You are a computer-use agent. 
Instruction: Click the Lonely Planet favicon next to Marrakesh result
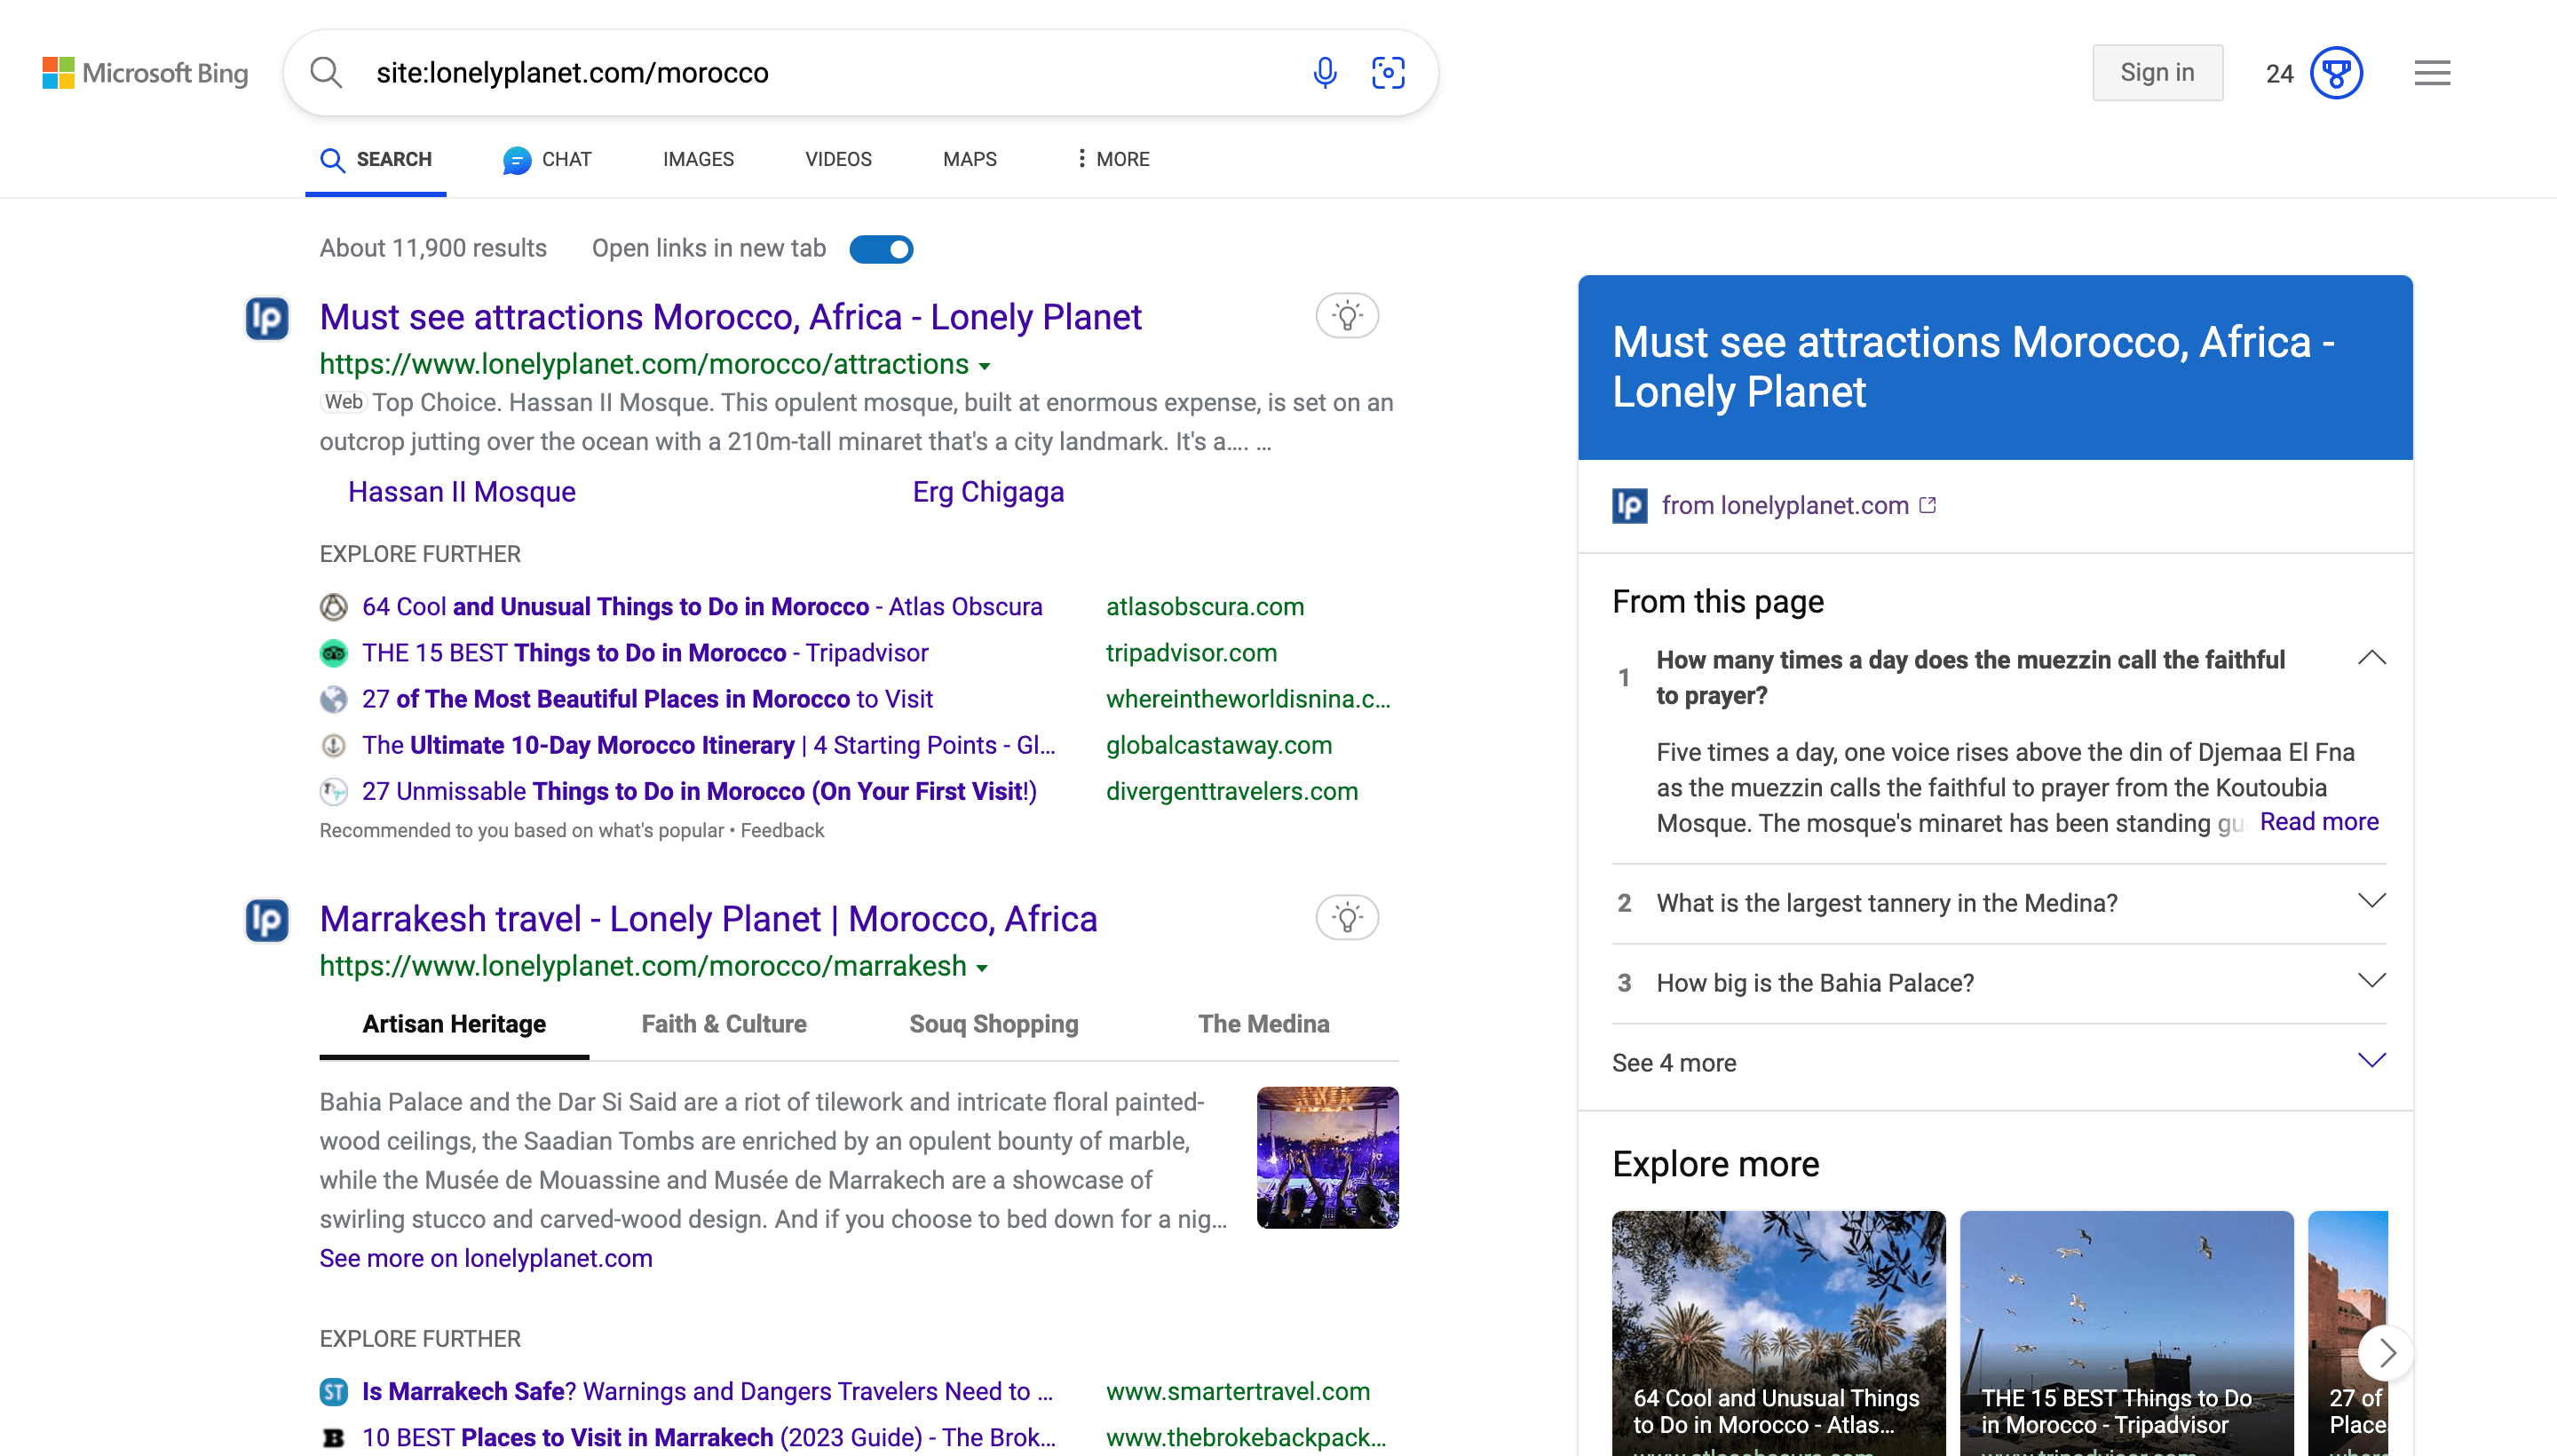(265, 915)
